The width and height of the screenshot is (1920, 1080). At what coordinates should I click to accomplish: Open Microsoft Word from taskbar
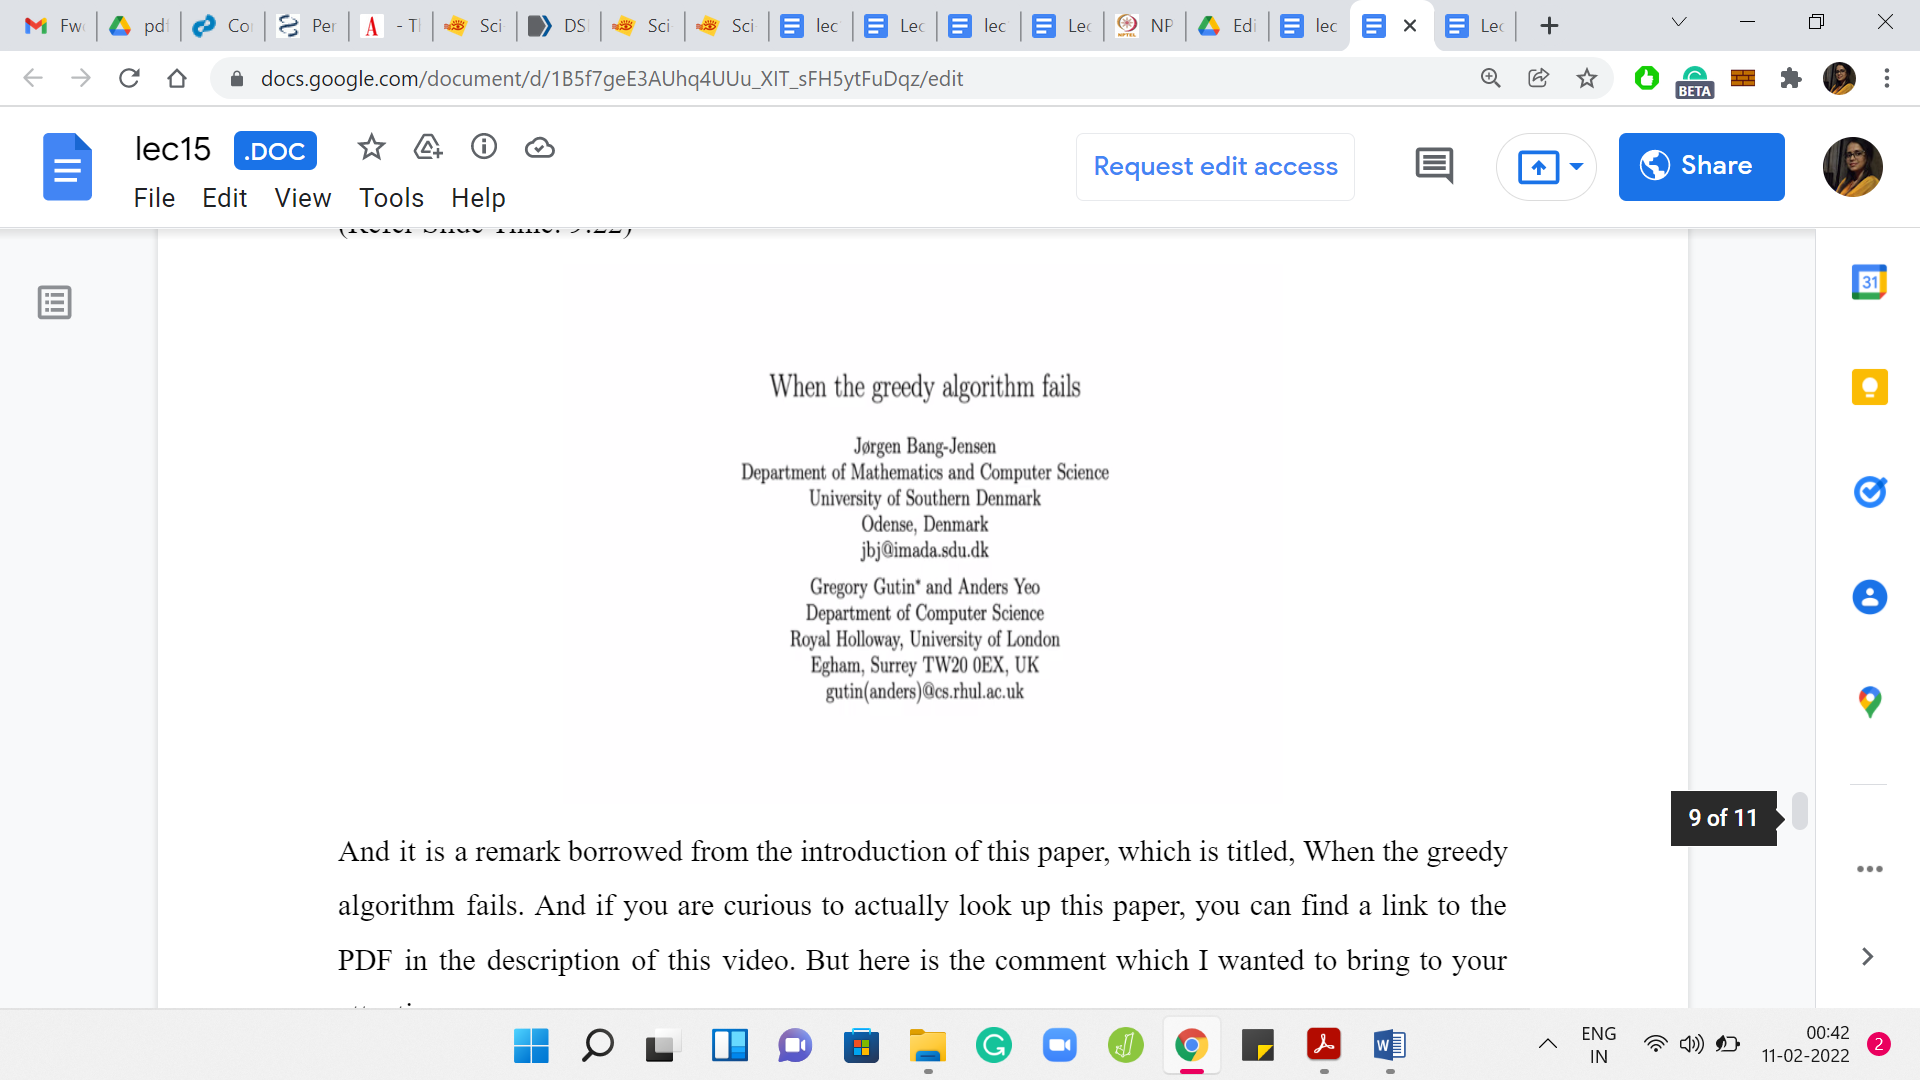click(1389, 1046)
